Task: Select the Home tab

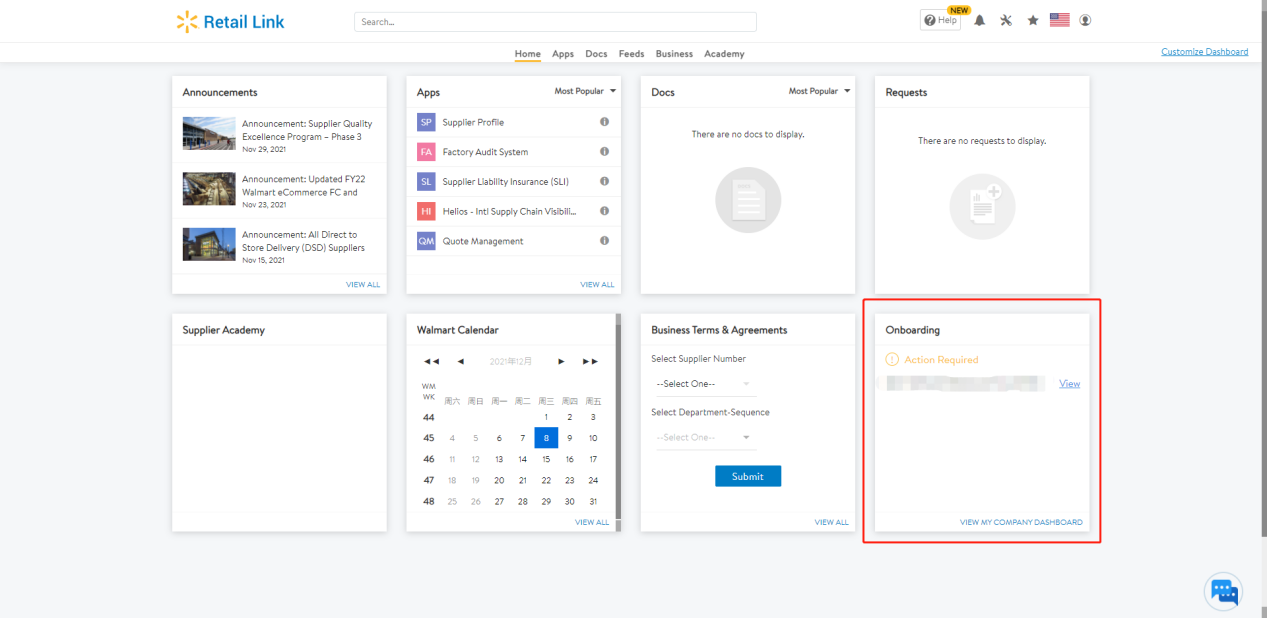Action: (528, 54)
